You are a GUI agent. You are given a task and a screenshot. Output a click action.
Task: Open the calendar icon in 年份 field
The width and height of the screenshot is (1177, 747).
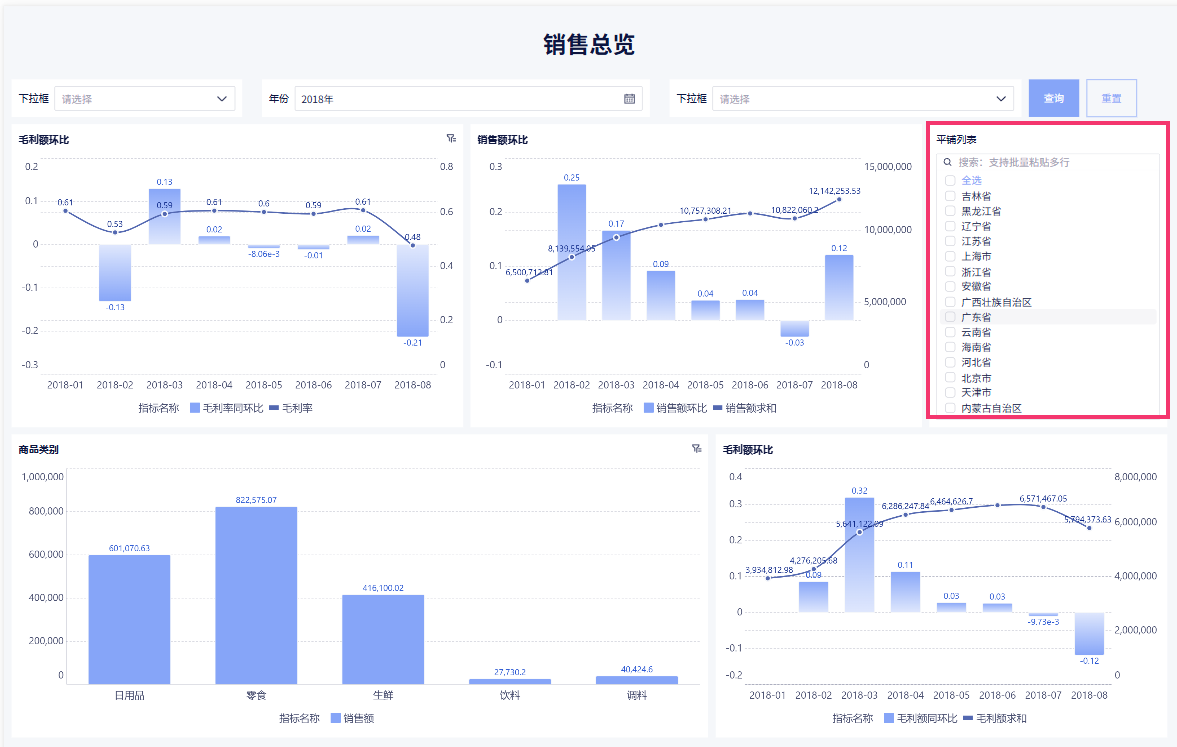[630, 98]
